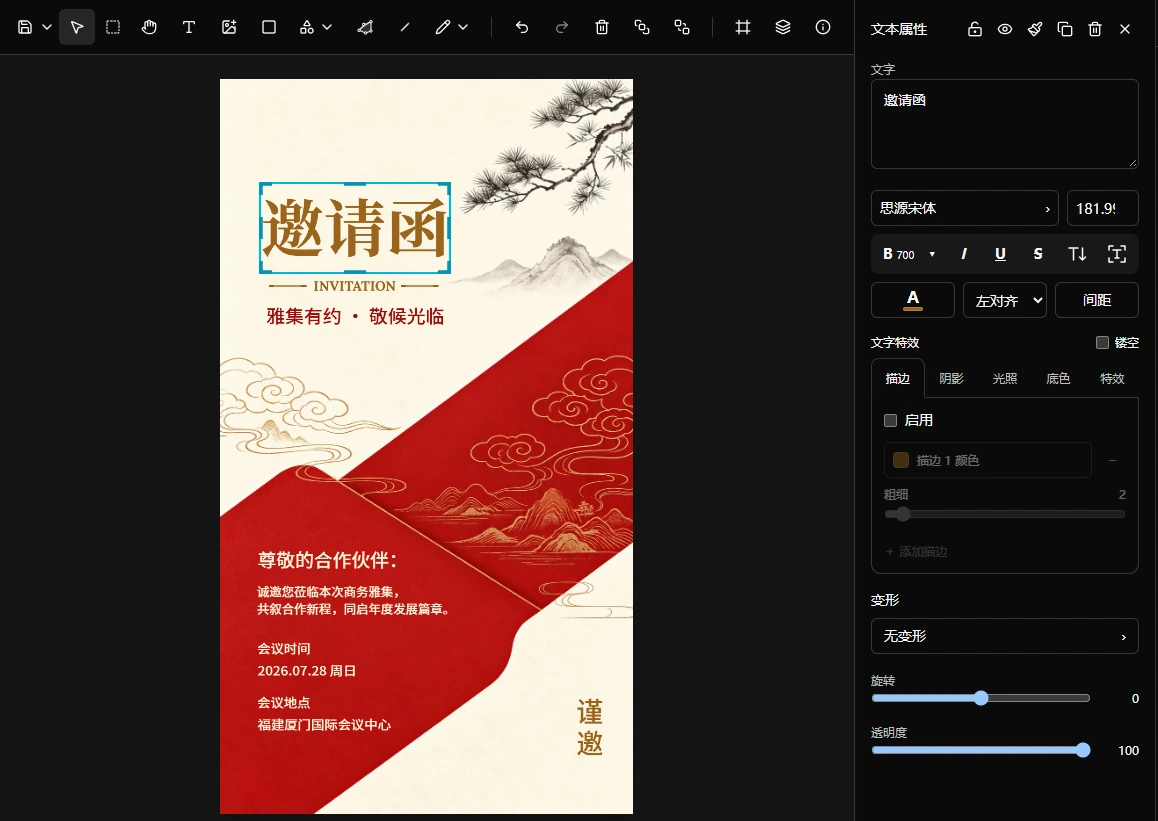The height and width of the screenshot is (821, 1158).
Task: Toggle strikethrough formatting
Action: [1038, 254]
